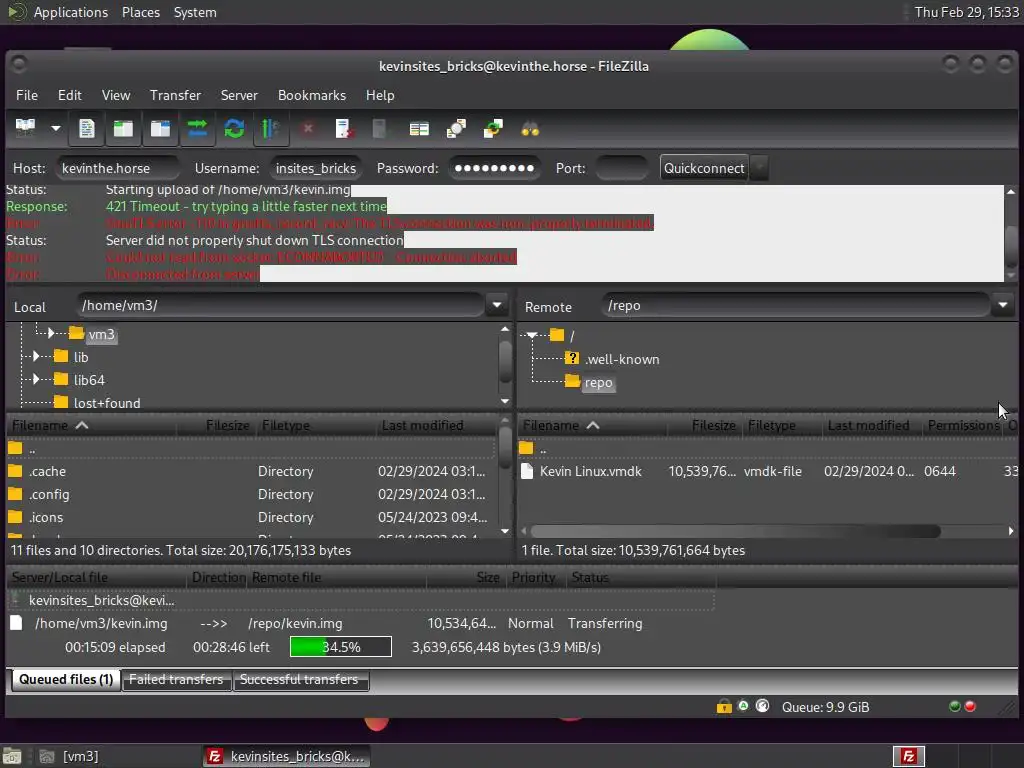The image size is (1024, 768).
Task: Toggle the transfer queue display
Action: [197, 129]
